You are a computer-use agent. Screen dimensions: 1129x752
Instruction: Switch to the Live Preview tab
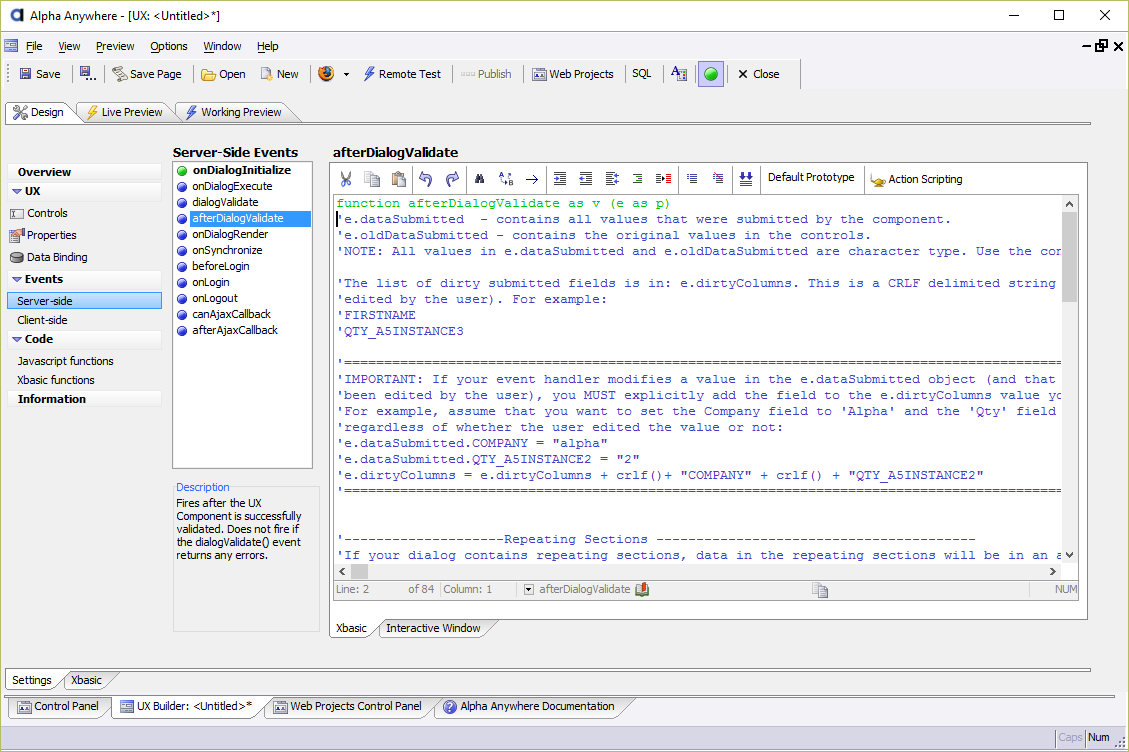(125, 112)
